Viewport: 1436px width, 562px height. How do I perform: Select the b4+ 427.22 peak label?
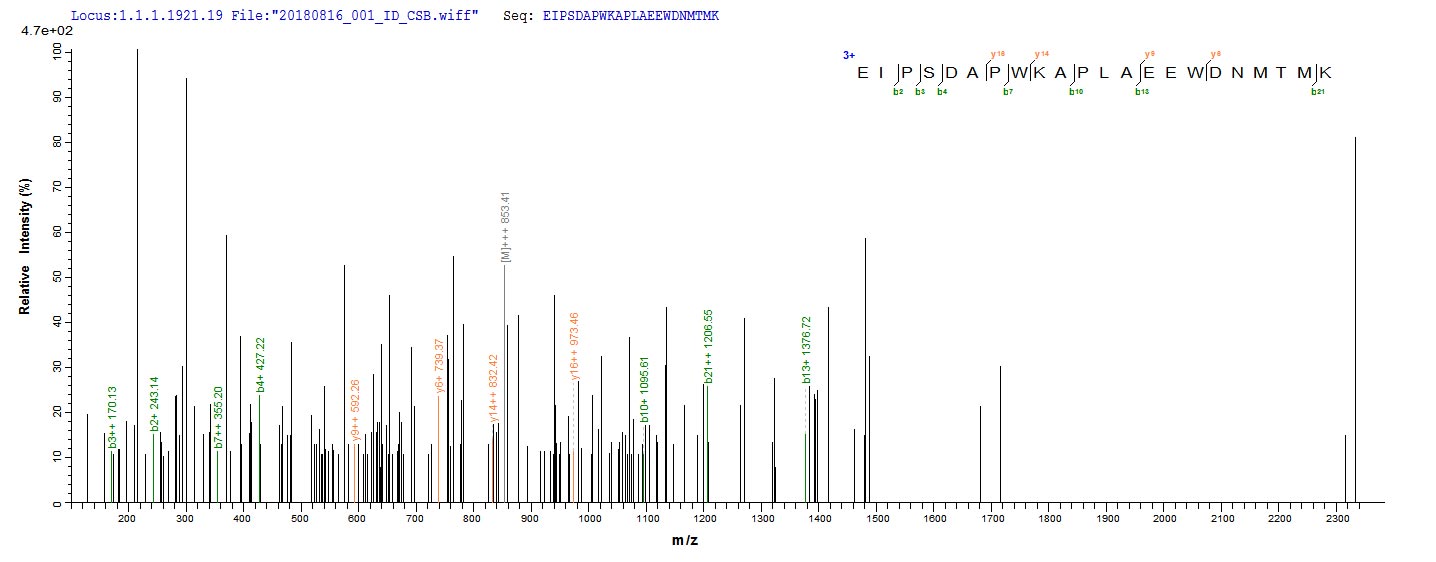point(260,365)
